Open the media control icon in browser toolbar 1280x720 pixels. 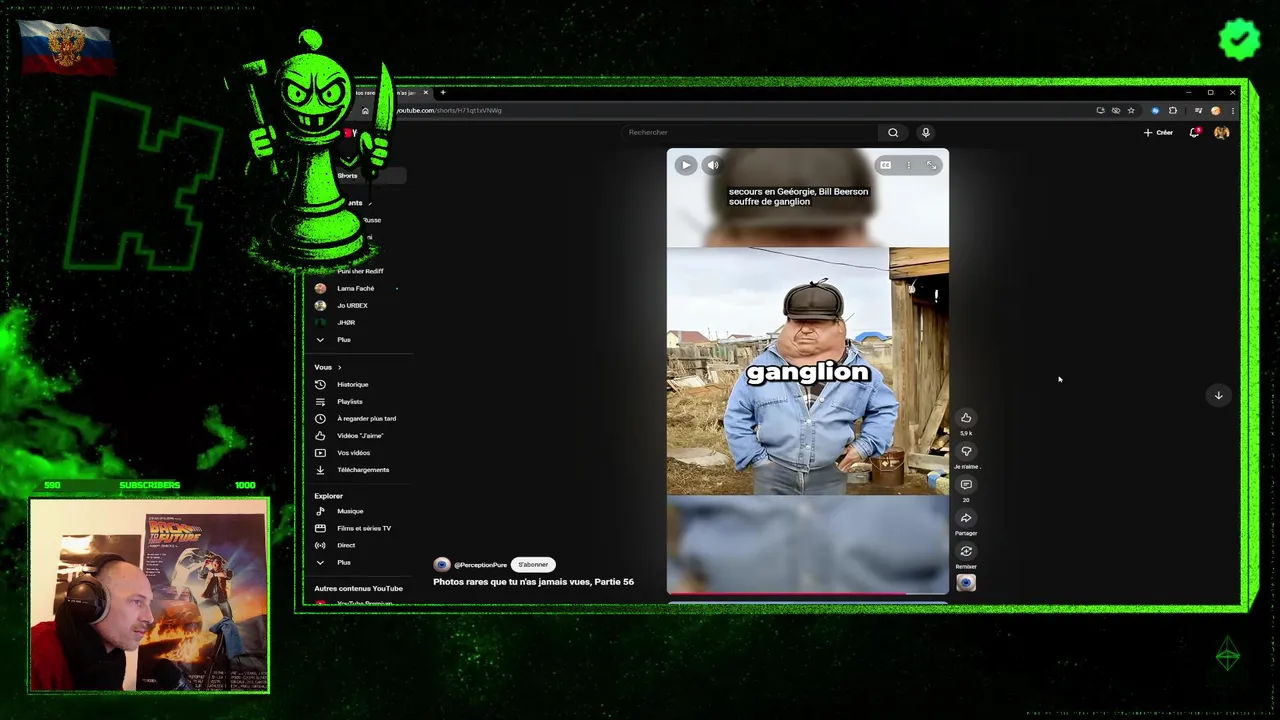coord(1198,110)
